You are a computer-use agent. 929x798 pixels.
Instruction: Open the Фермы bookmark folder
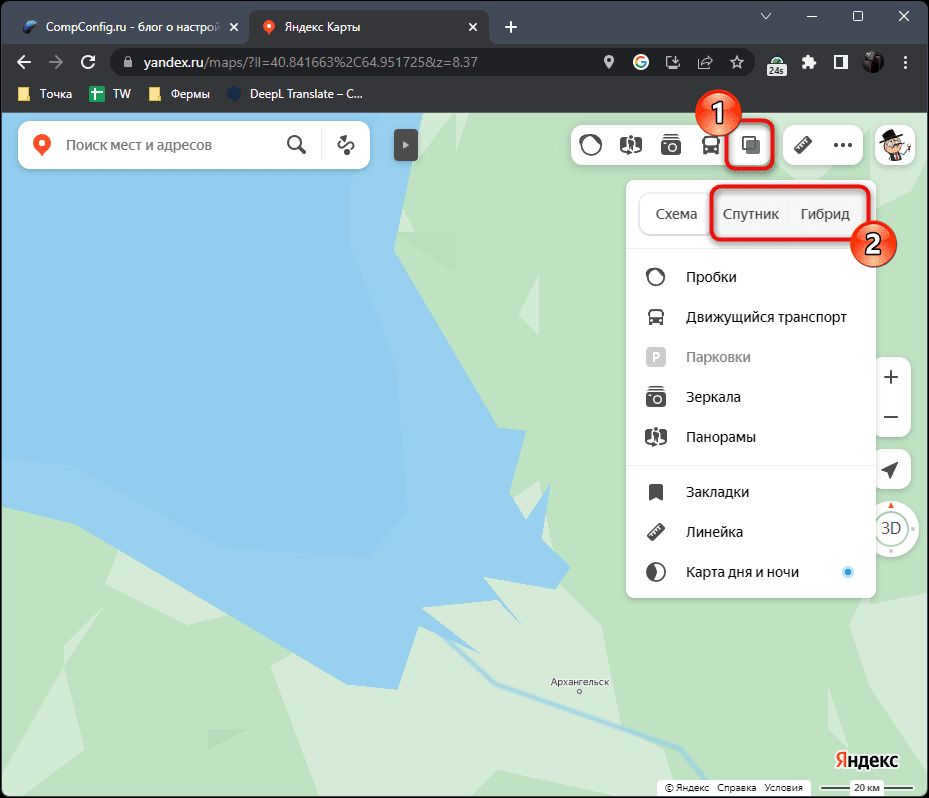click(179, 94)
